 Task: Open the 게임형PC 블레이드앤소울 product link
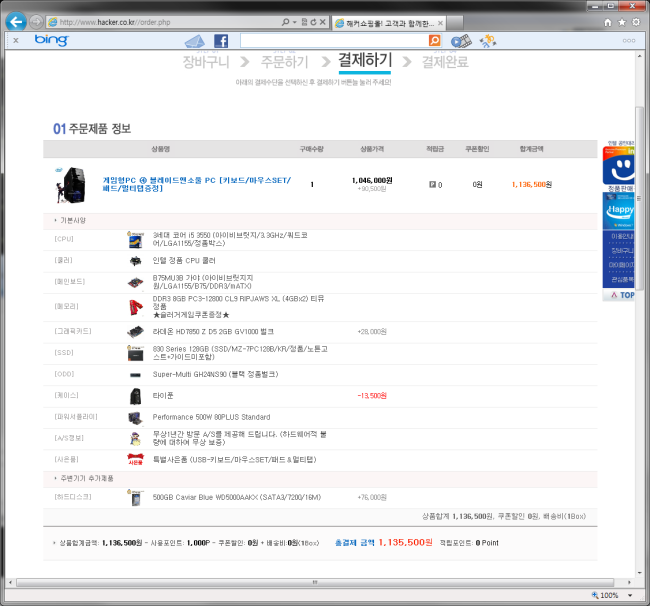pos(197,184)
